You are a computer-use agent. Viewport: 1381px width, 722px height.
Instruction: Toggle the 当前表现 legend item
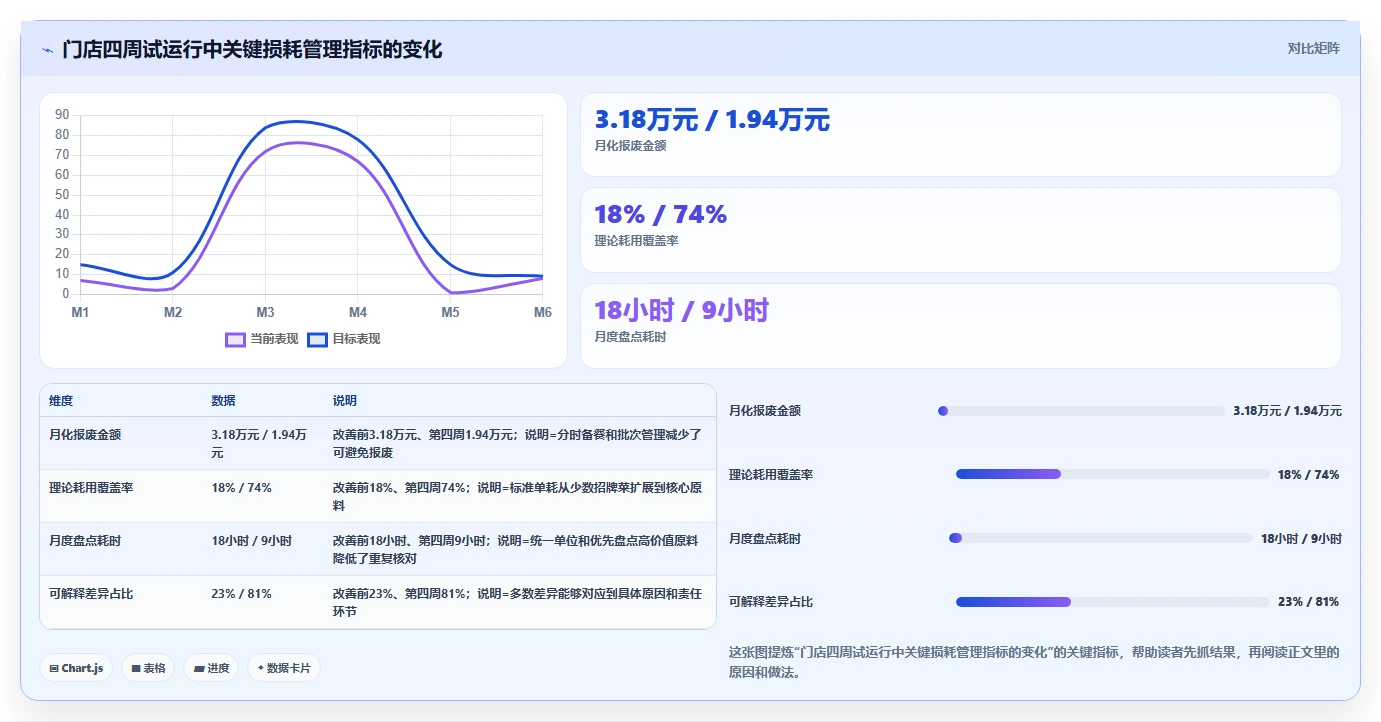coord(262,339)
